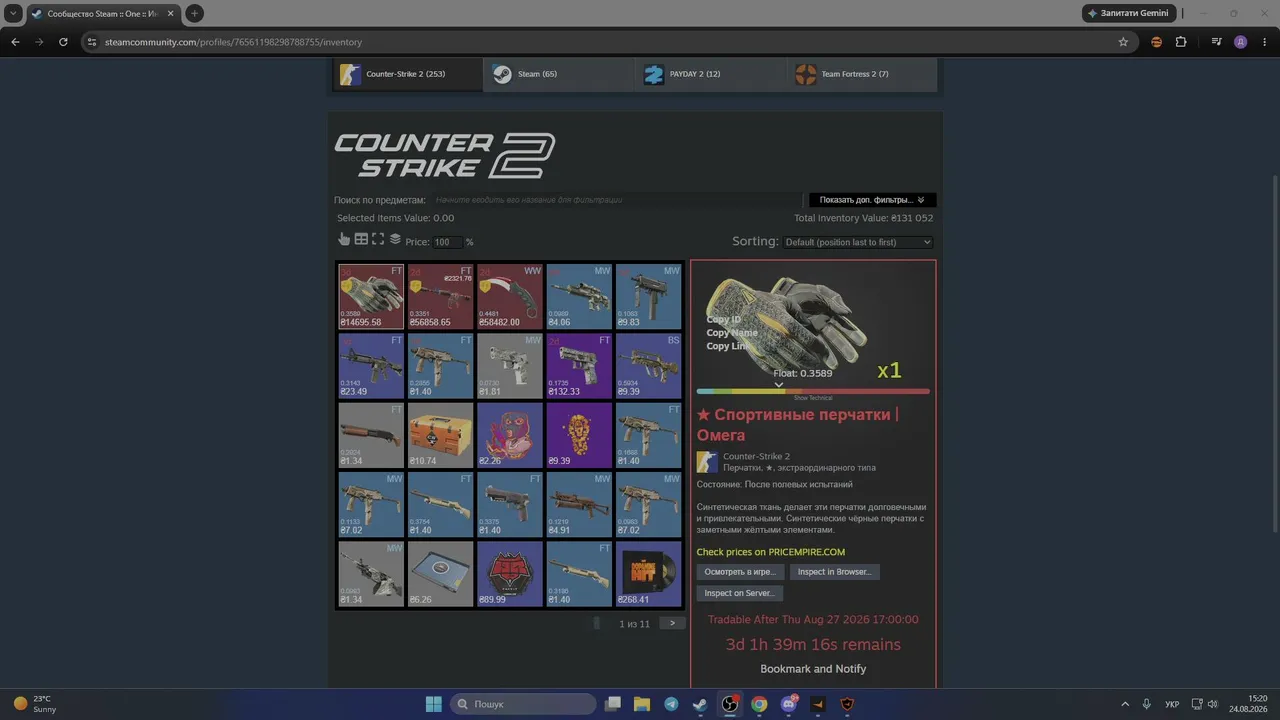This screenshot has height=720, width=1280.
Task: Switch to PAYDAY 2 (12) inventory tab
Action: point(711,74)
